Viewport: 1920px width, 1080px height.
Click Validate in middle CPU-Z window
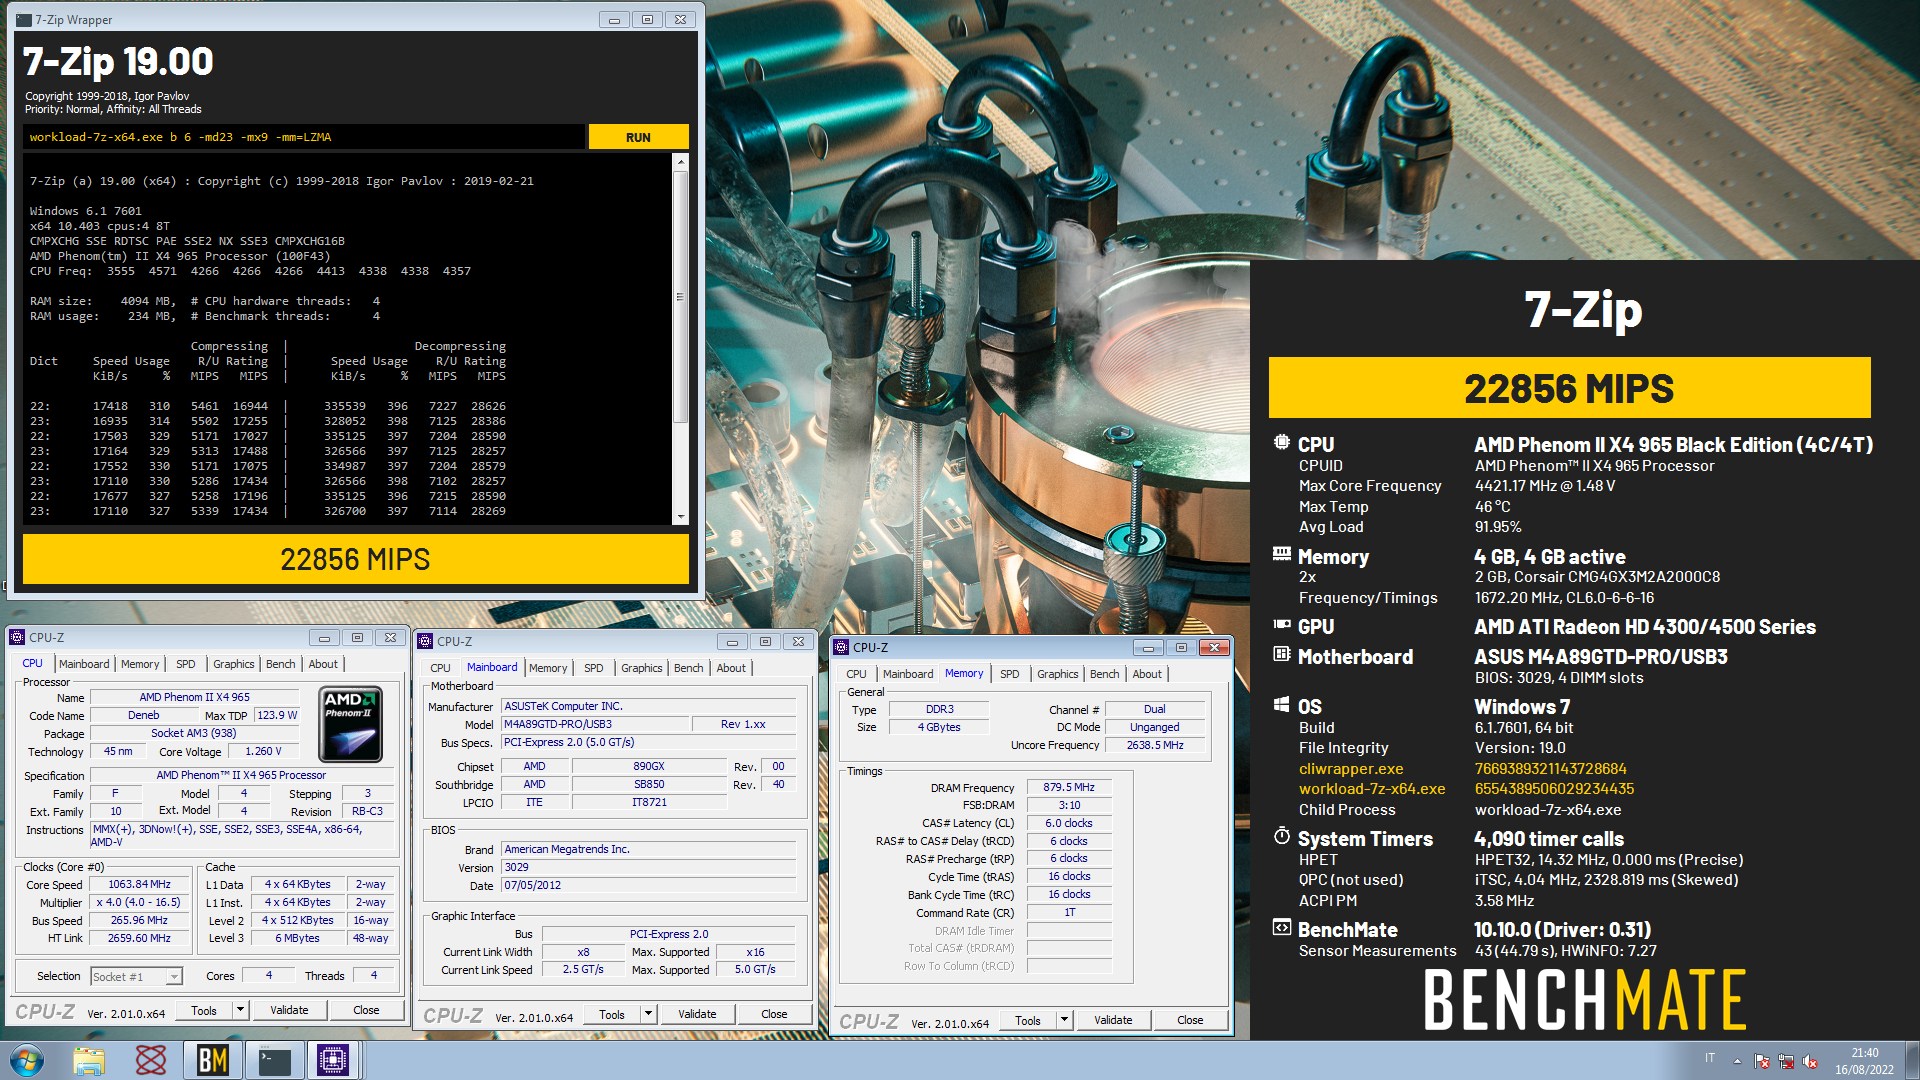pyautogui.click(x=697, y=1014)
